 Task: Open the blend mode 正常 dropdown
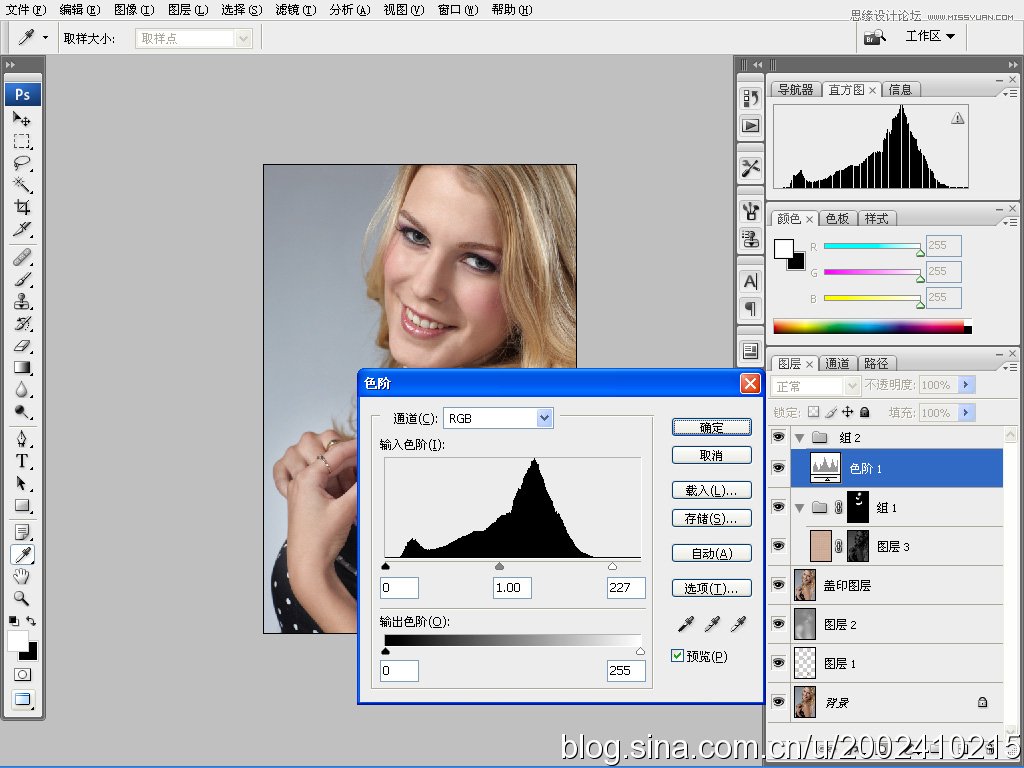tap(816, 386)
